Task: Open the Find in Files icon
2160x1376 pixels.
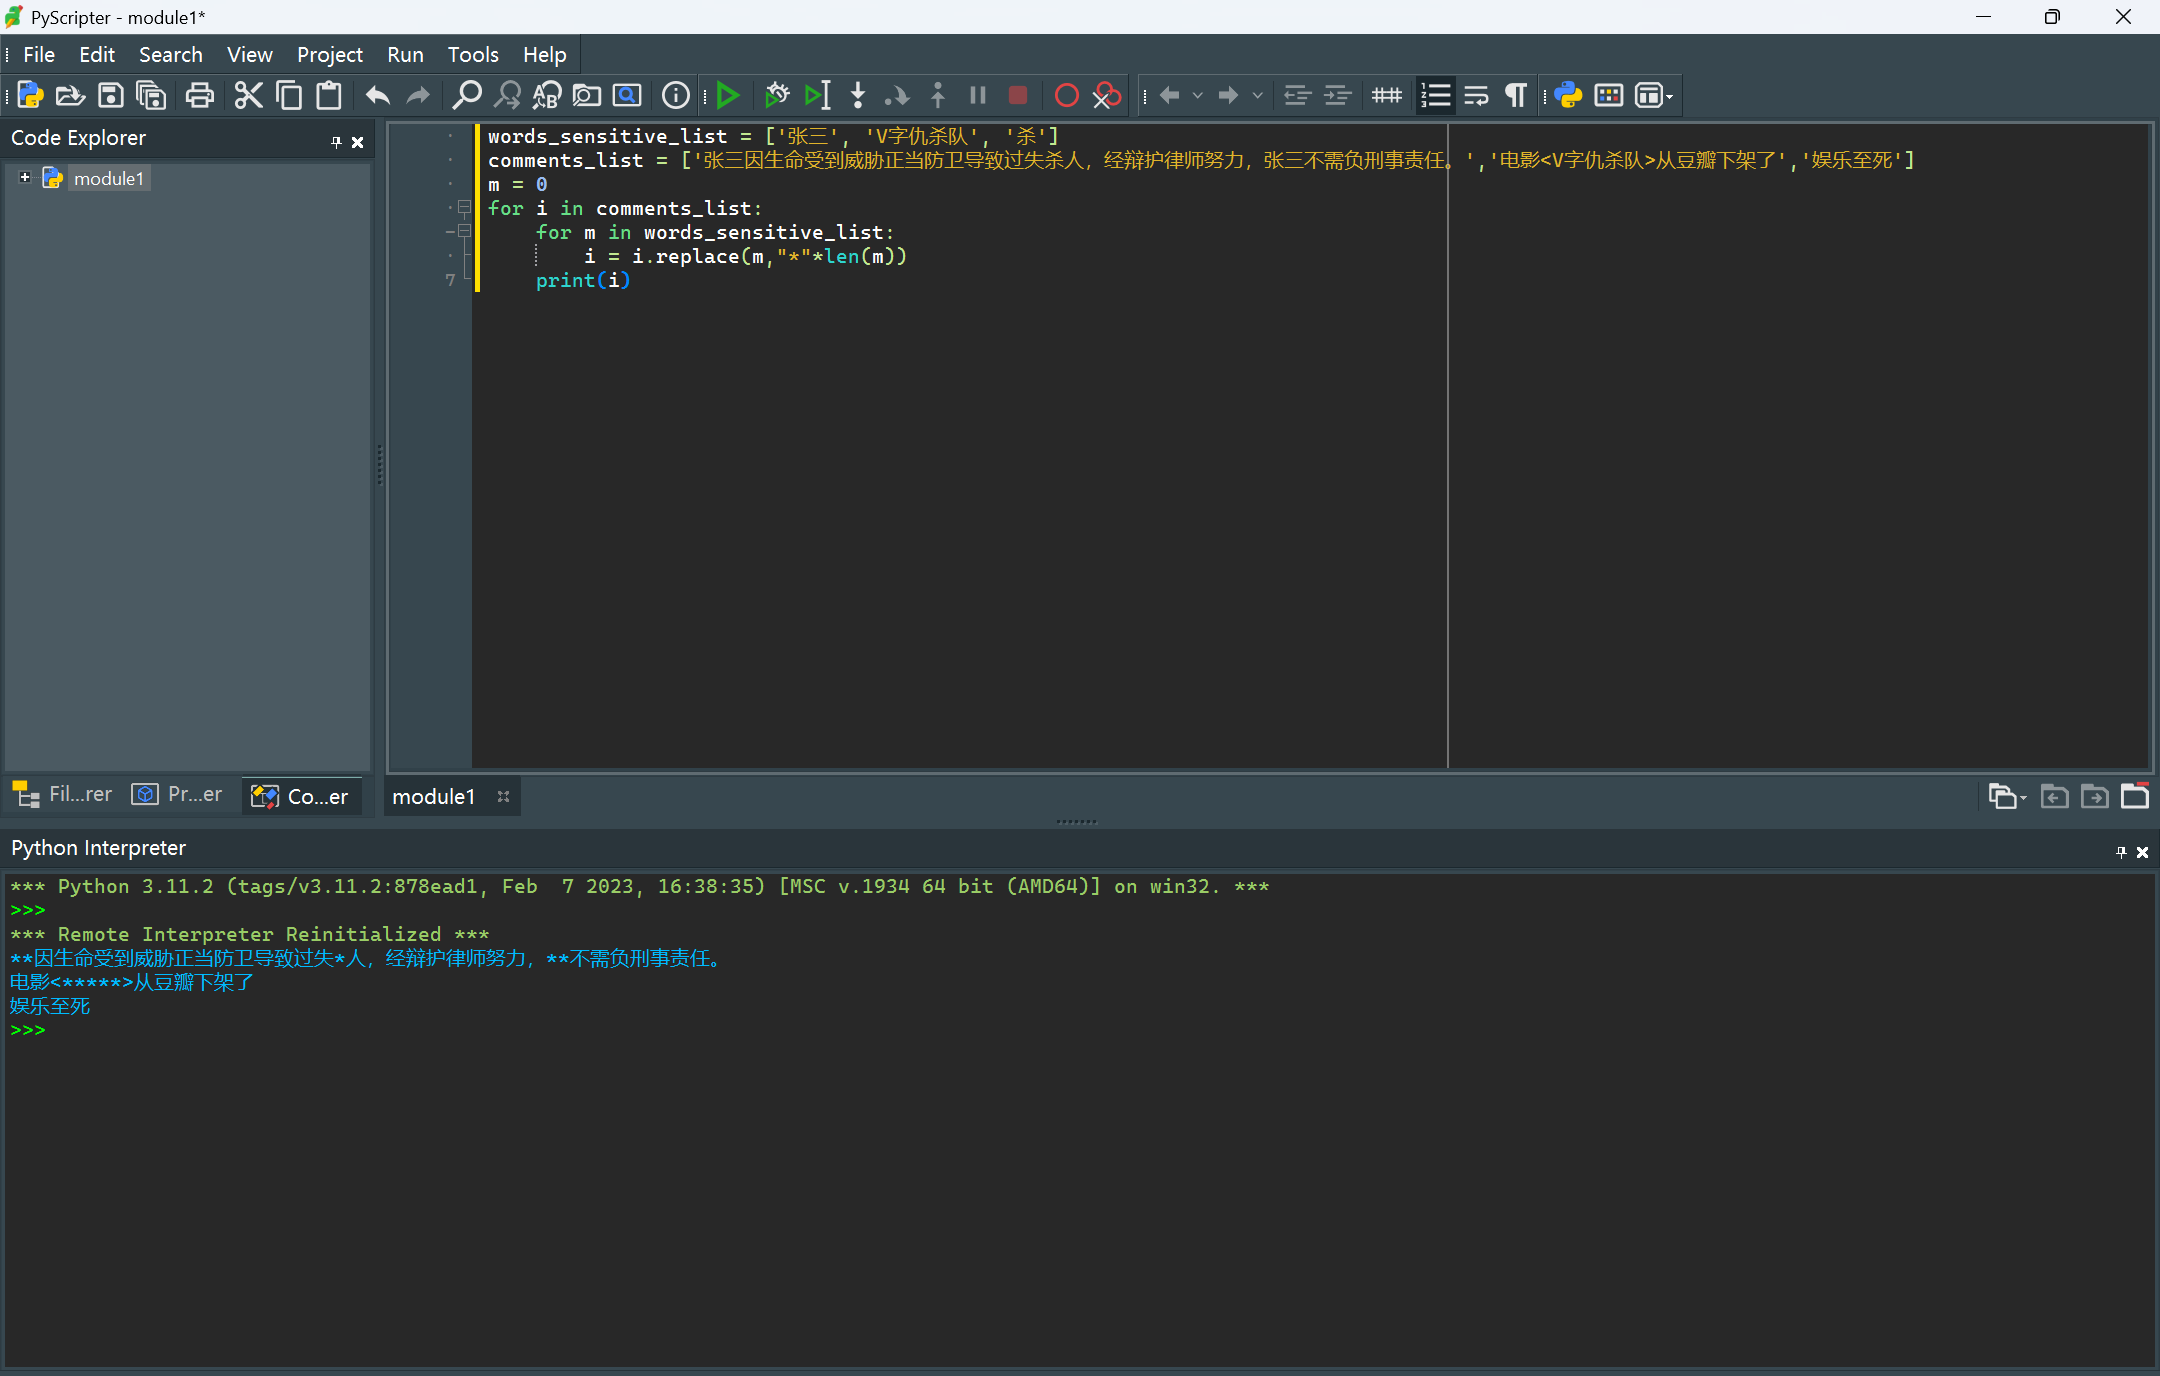Action: [586, 96]
